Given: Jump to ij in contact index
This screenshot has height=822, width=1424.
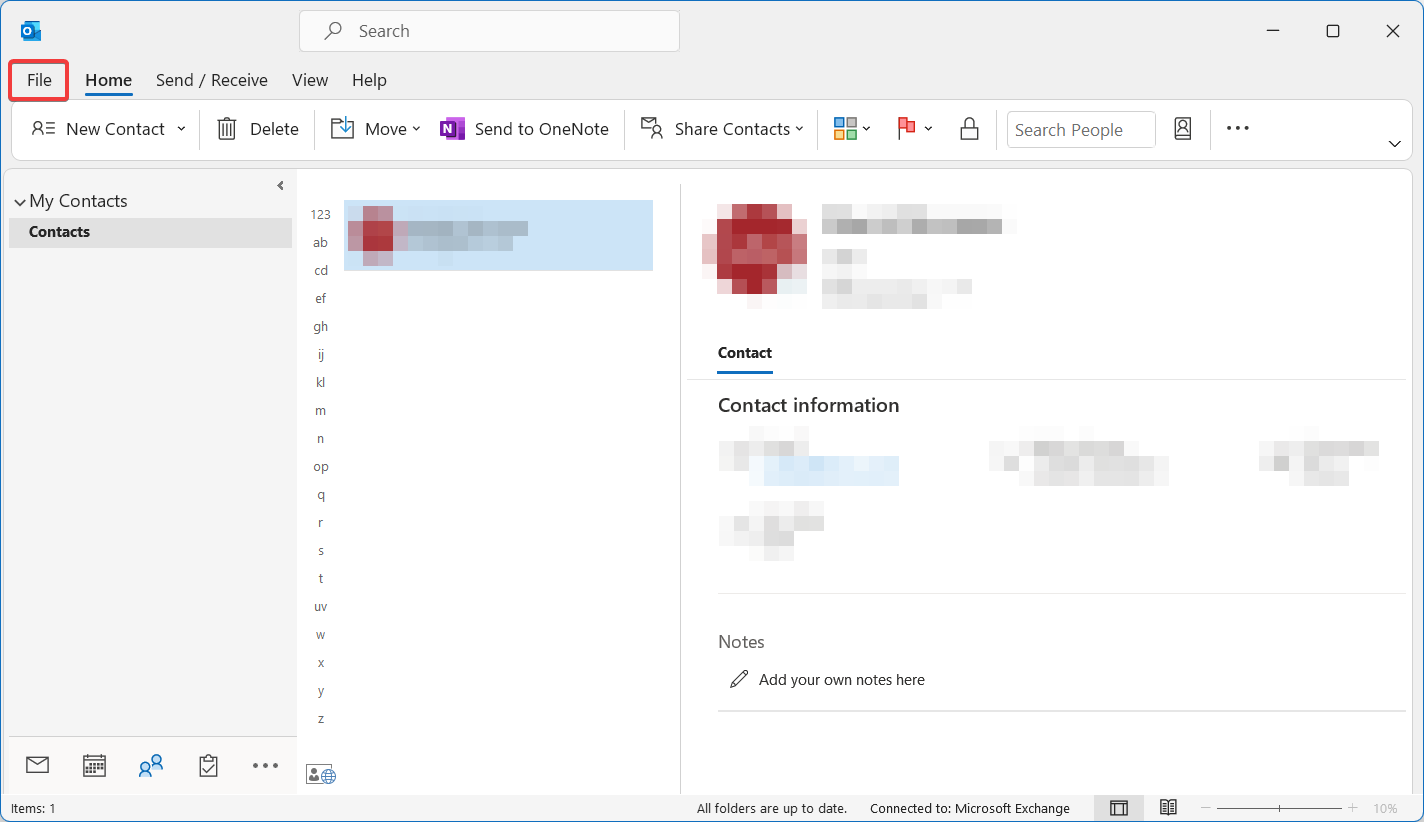Looking at the screenshot, I should coord(320,355).
